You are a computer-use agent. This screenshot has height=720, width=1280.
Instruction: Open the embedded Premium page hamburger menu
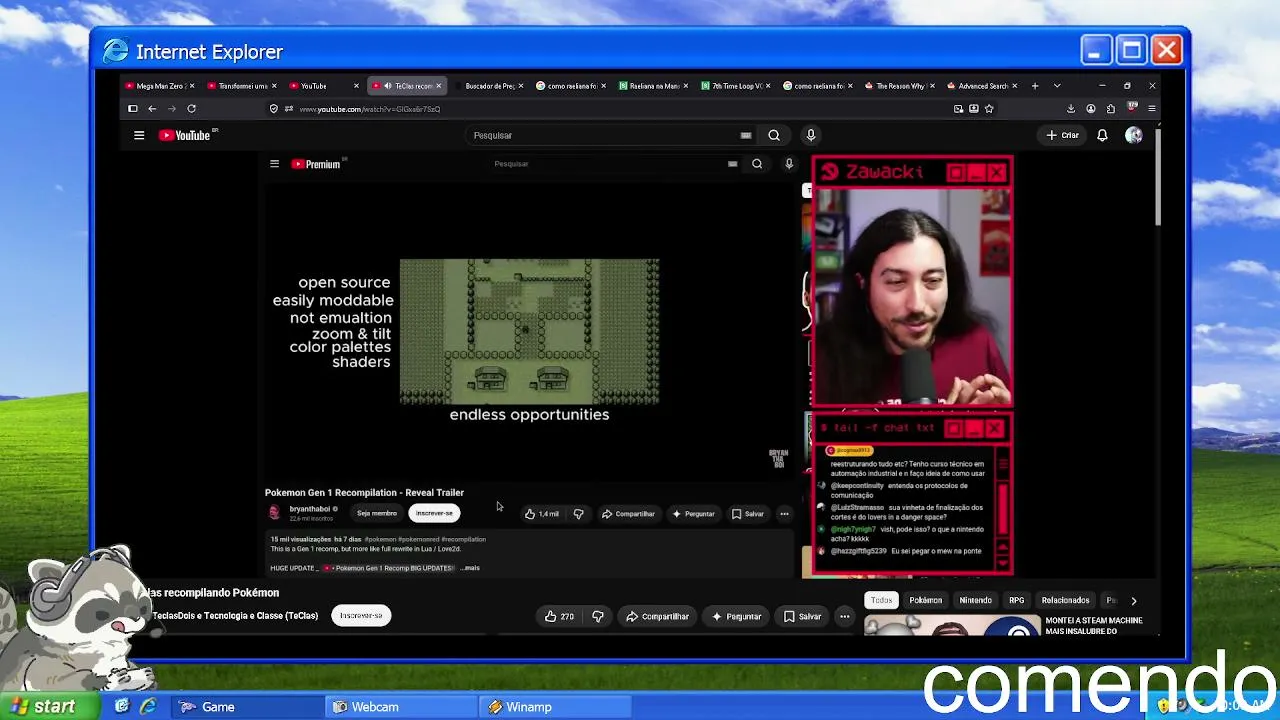coord(274,164)
